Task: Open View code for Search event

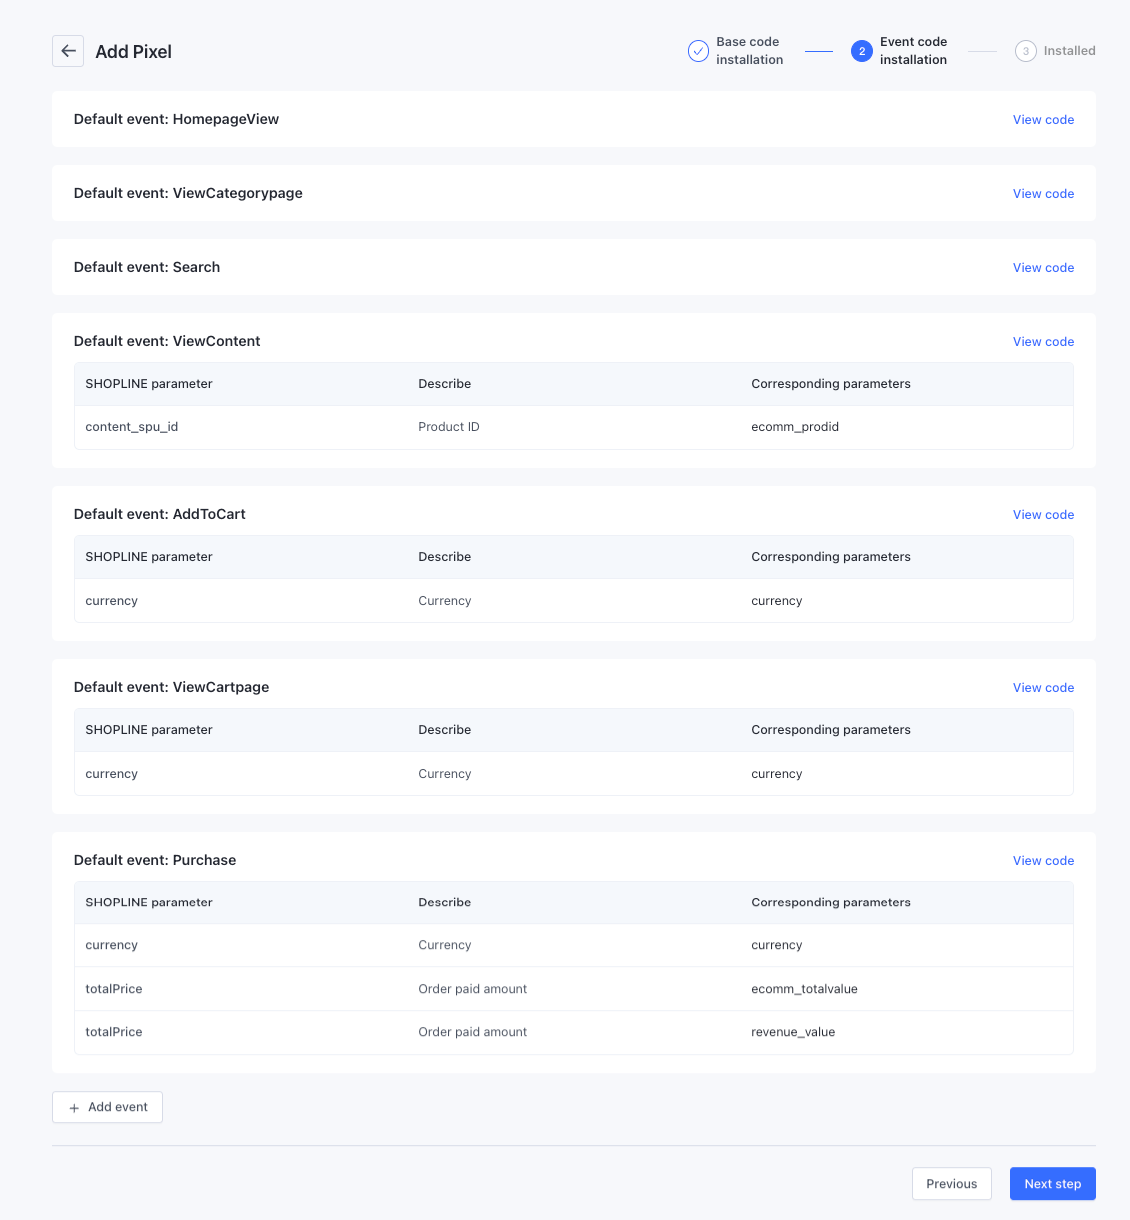Action: (1043, 268)
